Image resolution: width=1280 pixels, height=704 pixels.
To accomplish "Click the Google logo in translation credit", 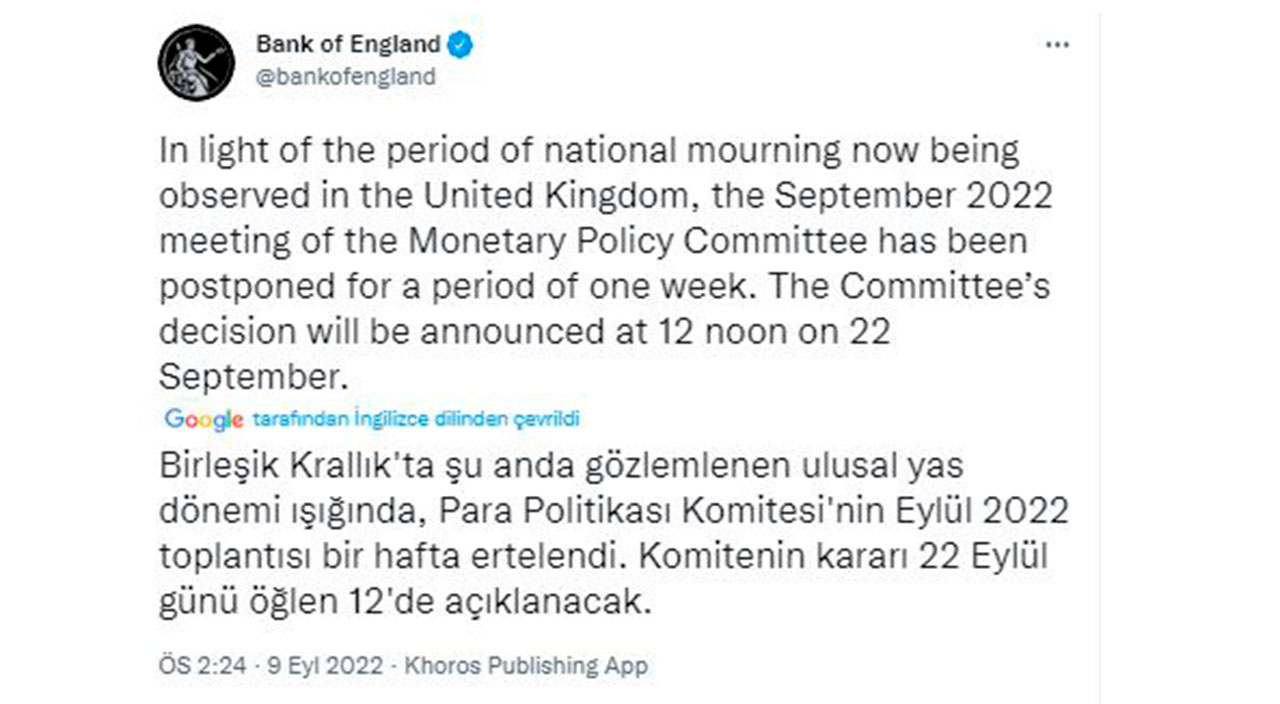I will (x=203, y=420).
